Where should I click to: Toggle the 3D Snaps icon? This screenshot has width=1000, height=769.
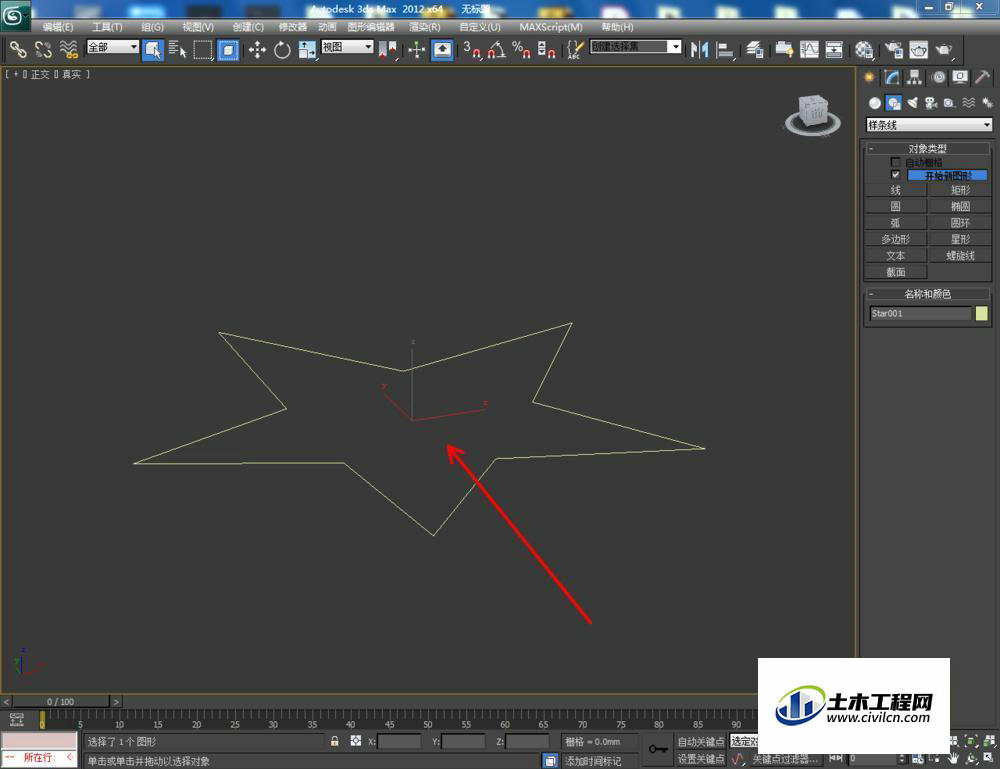click(472, 50)
